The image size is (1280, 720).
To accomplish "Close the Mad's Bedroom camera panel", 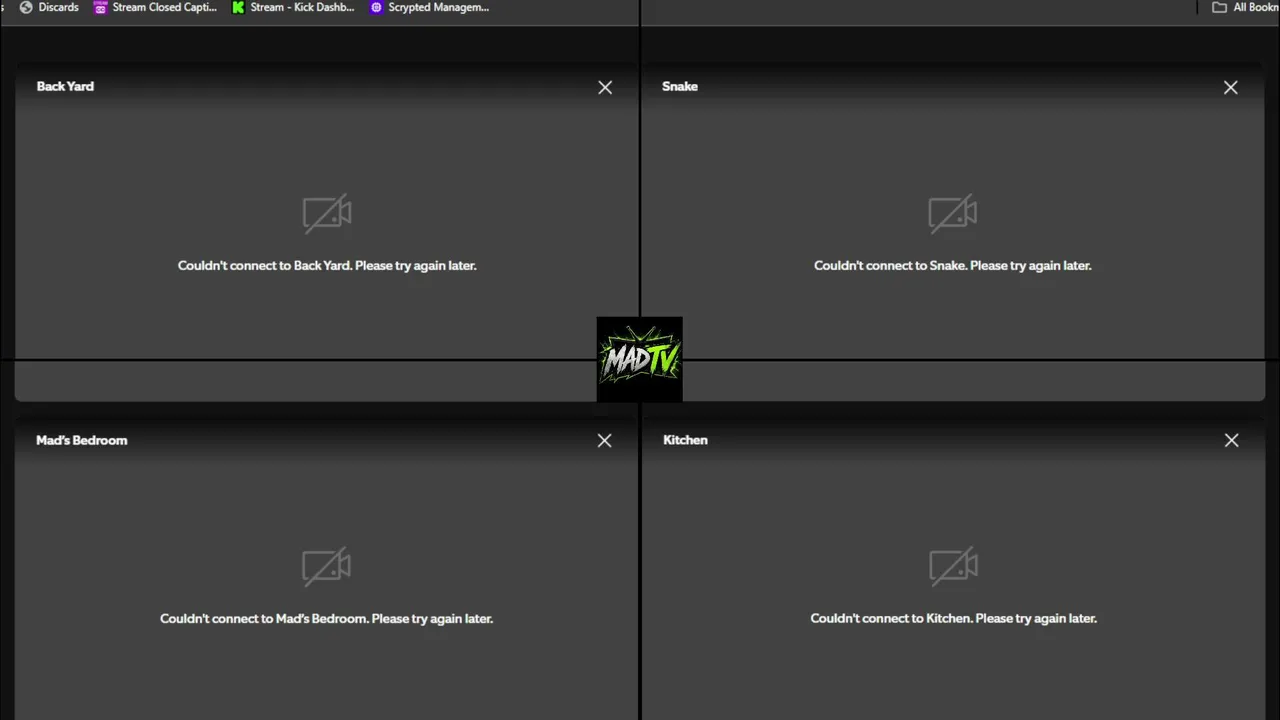I will click(x=604, y=441).
